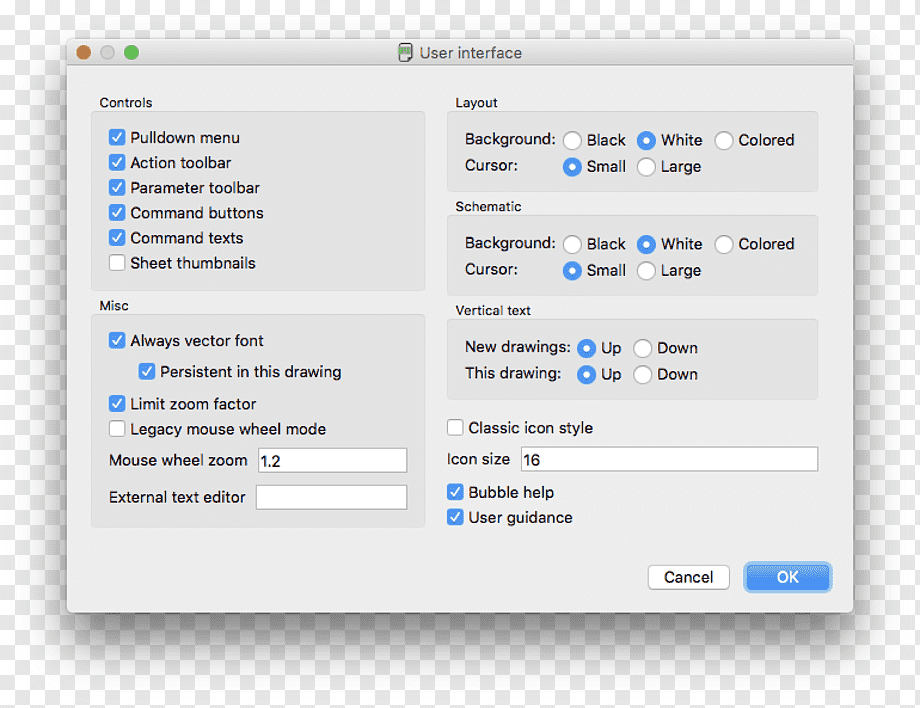Enable Sheet thumbnails checkbox
Screen dimensions: 920x708
pyautogui.click(x=117, y=263)
